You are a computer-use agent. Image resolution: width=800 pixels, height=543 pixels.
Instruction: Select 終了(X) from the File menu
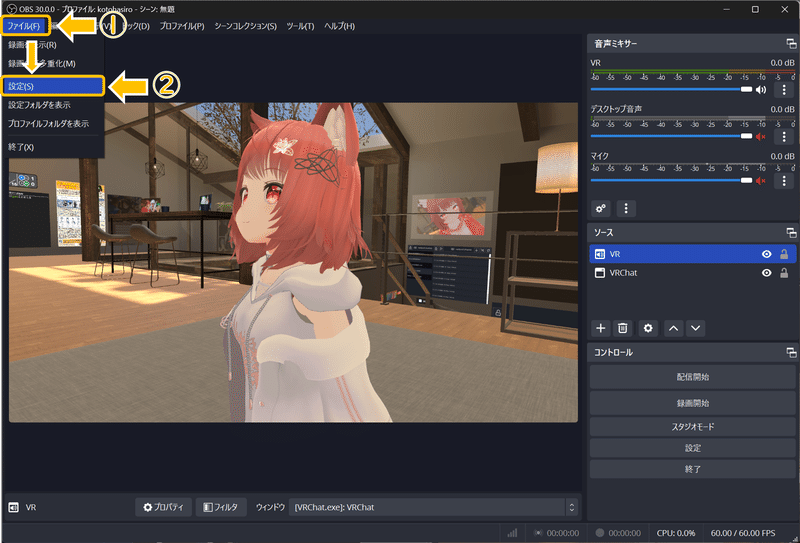pos(21,147)
